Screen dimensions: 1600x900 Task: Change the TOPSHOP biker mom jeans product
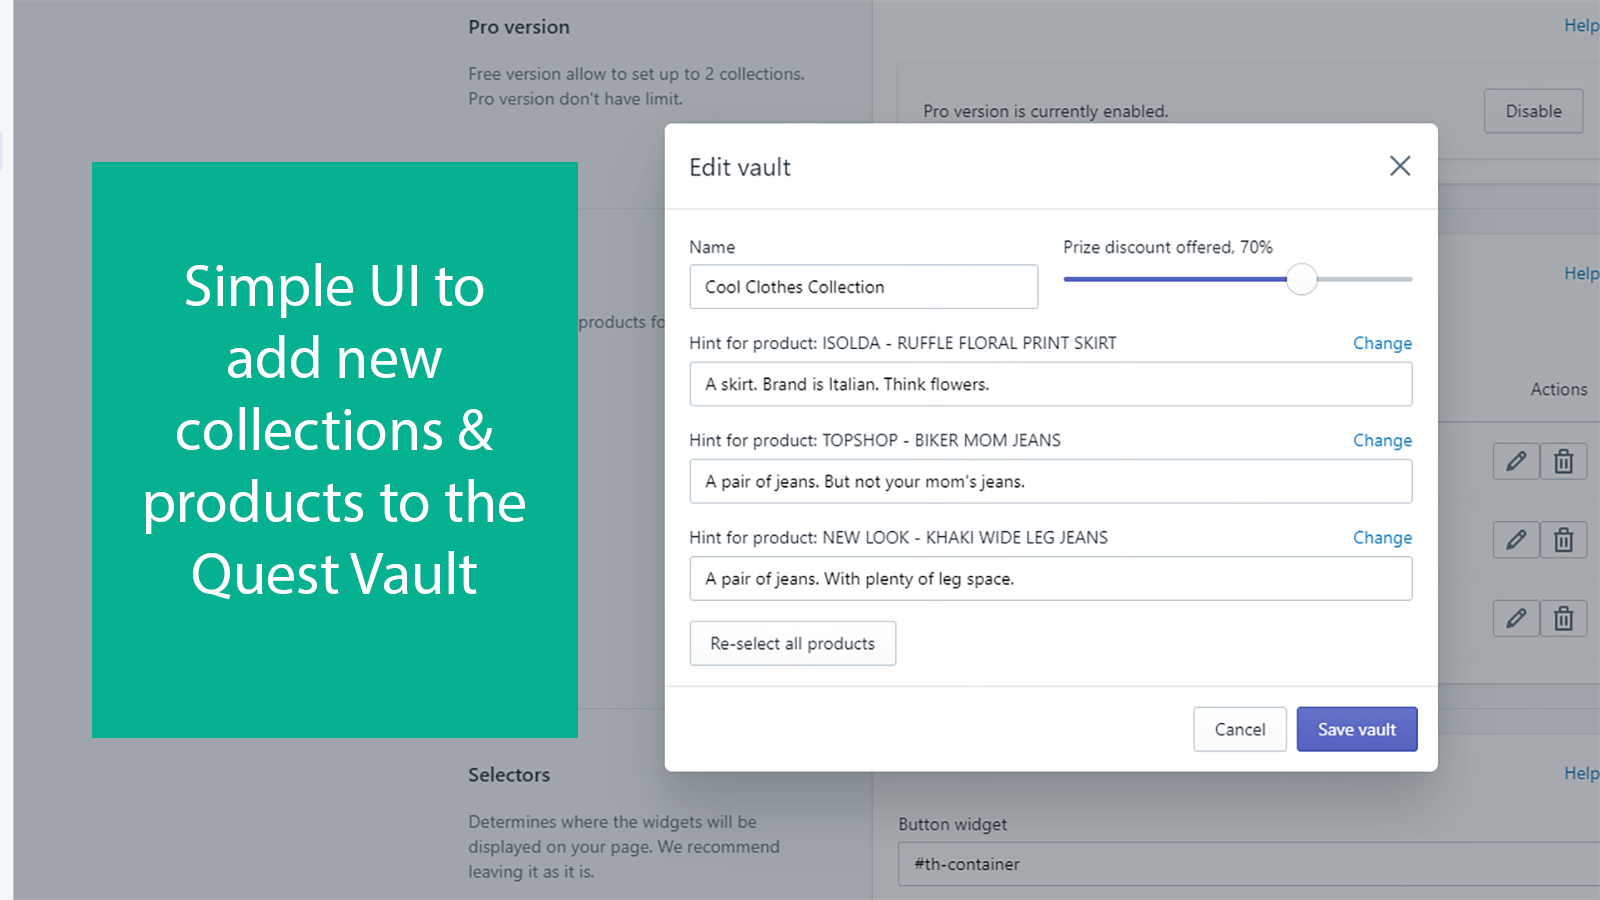tap(1382, 440)
